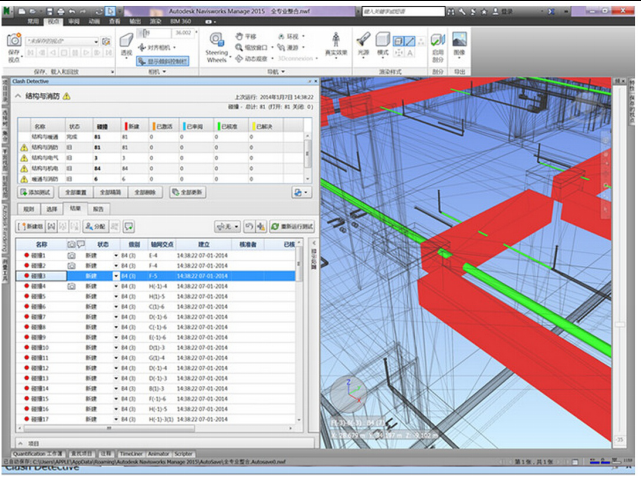This screenshot has width=641, height=478.
Task: Click the Image export (图像) icon
Action: (459, 40)
